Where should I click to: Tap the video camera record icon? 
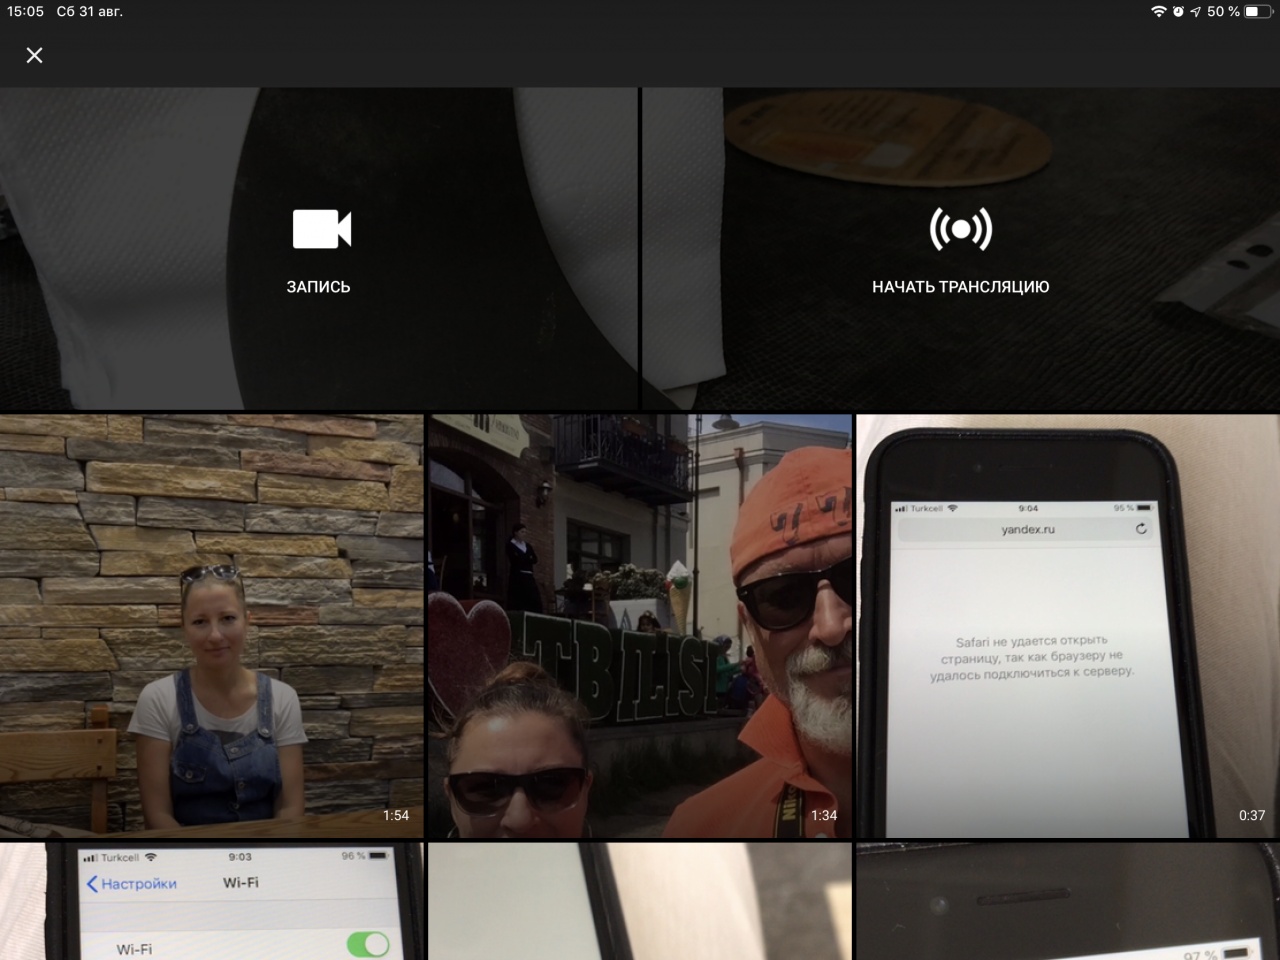tap(321, 229)
